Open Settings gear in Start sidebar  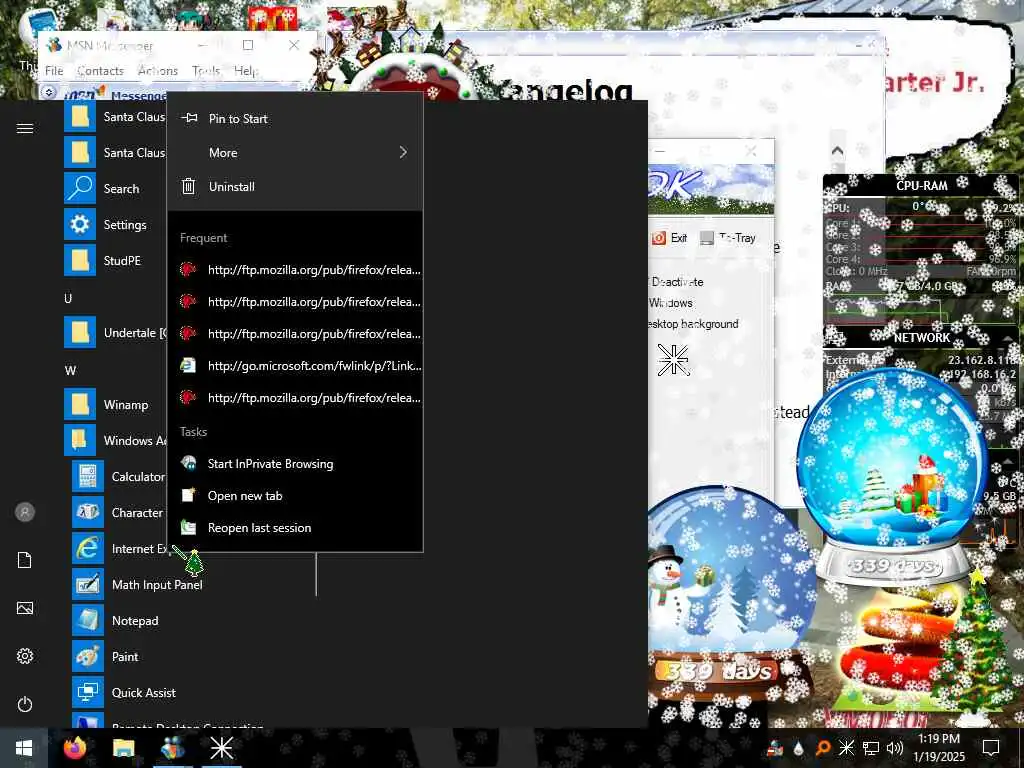pos(25,656)
